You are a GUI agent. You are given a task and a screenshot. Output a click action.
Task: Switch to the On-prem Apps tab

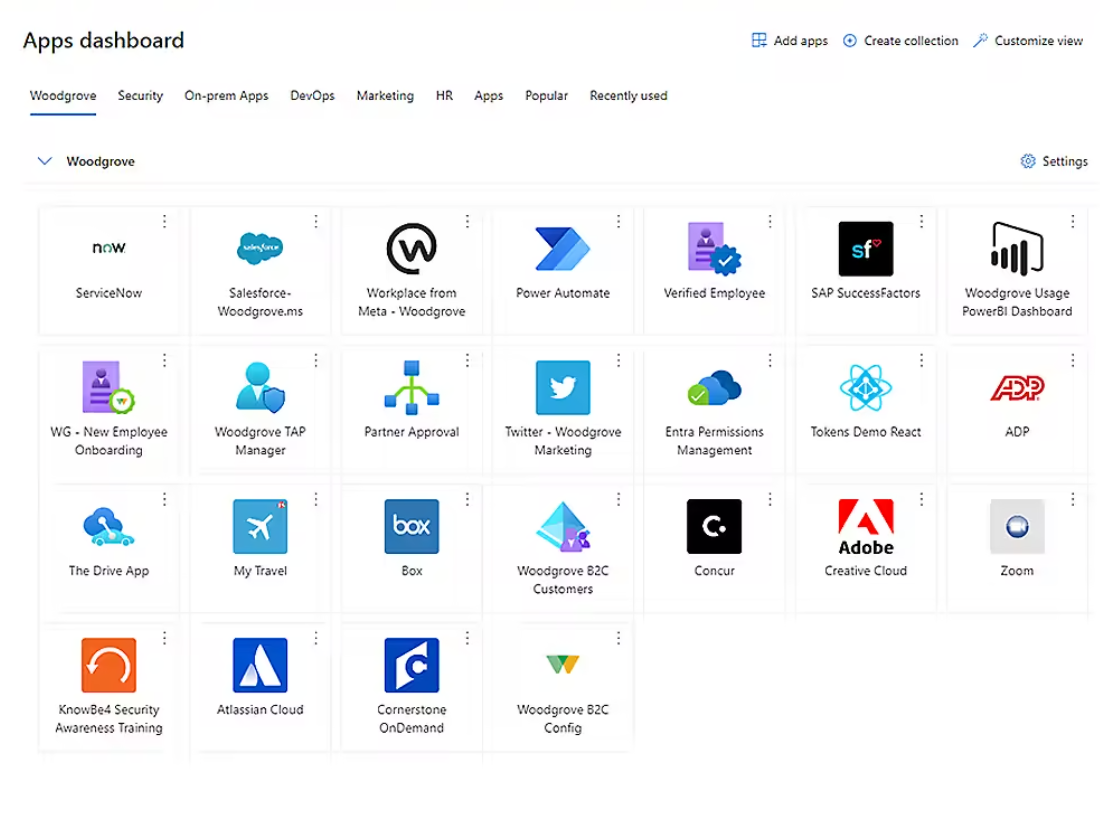pyautogui.click(x=227, y=96)
